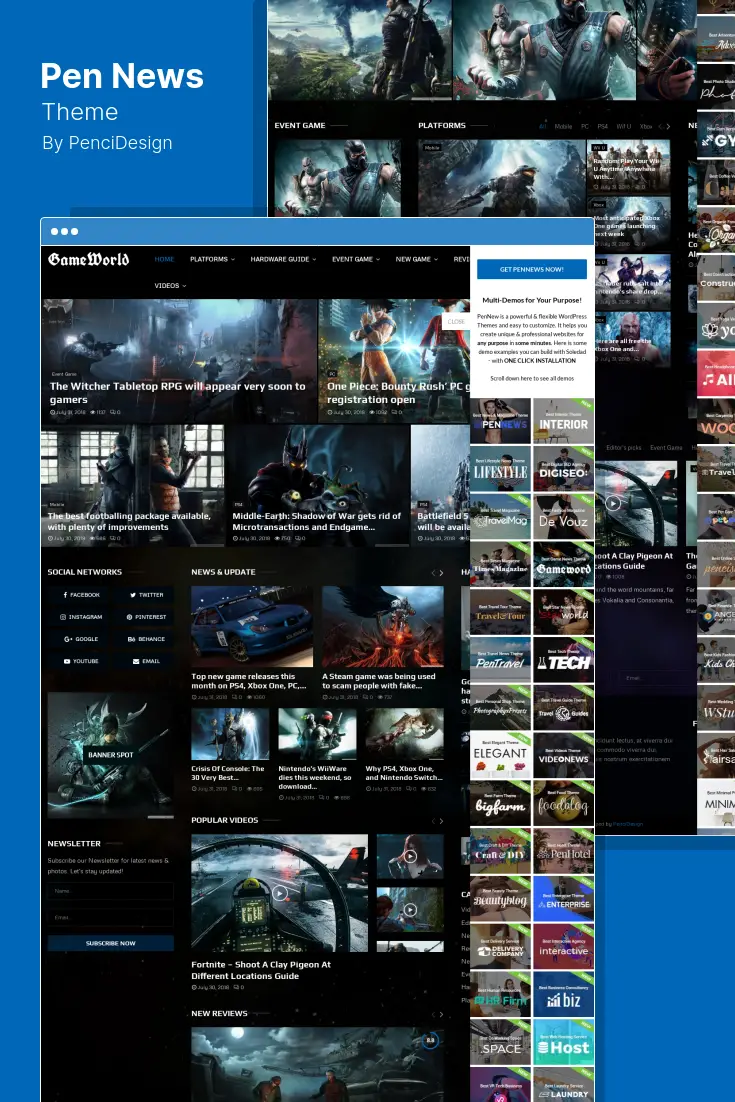The height and width of the screenshot is (1102, 735).
Task: Open the DigiSEO demo thumbnail
Action: pyautogui.click(x=564, y=469)
